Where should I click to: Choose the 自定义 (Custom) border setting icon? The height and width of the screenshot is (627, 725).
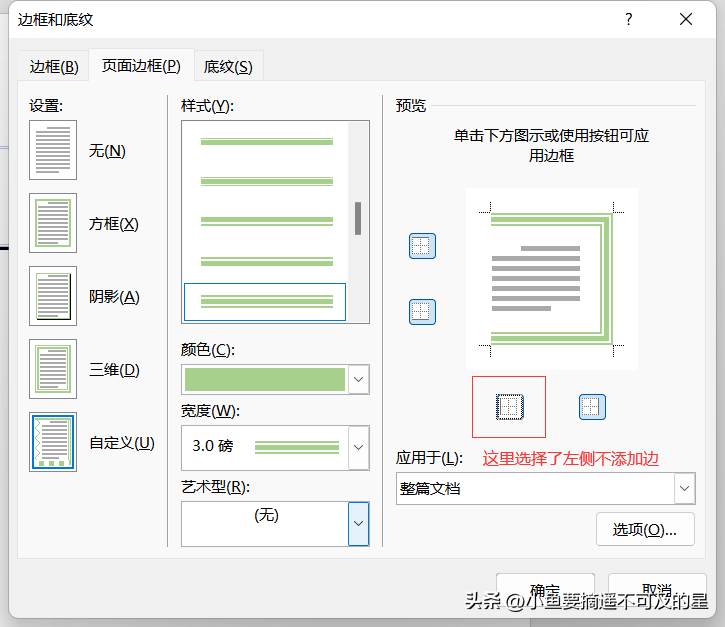(53, 442)
